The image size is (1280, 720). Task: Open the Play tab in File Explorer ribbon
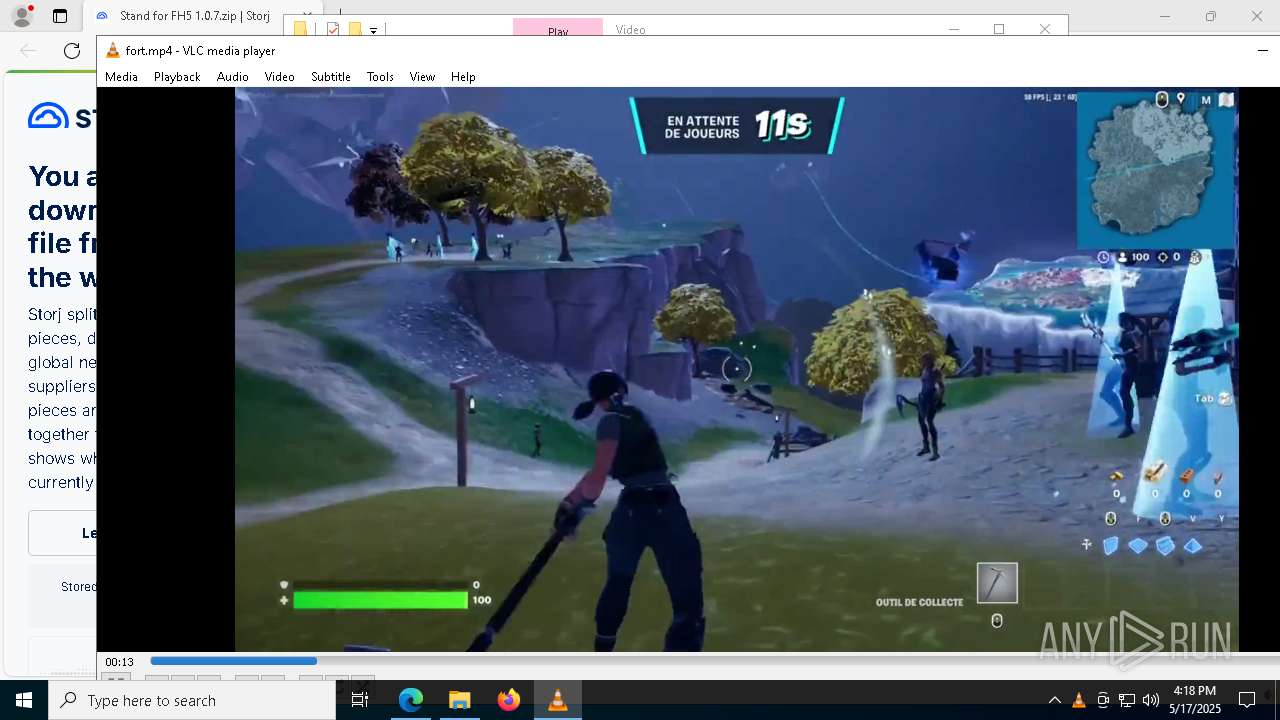pos(558,30)
